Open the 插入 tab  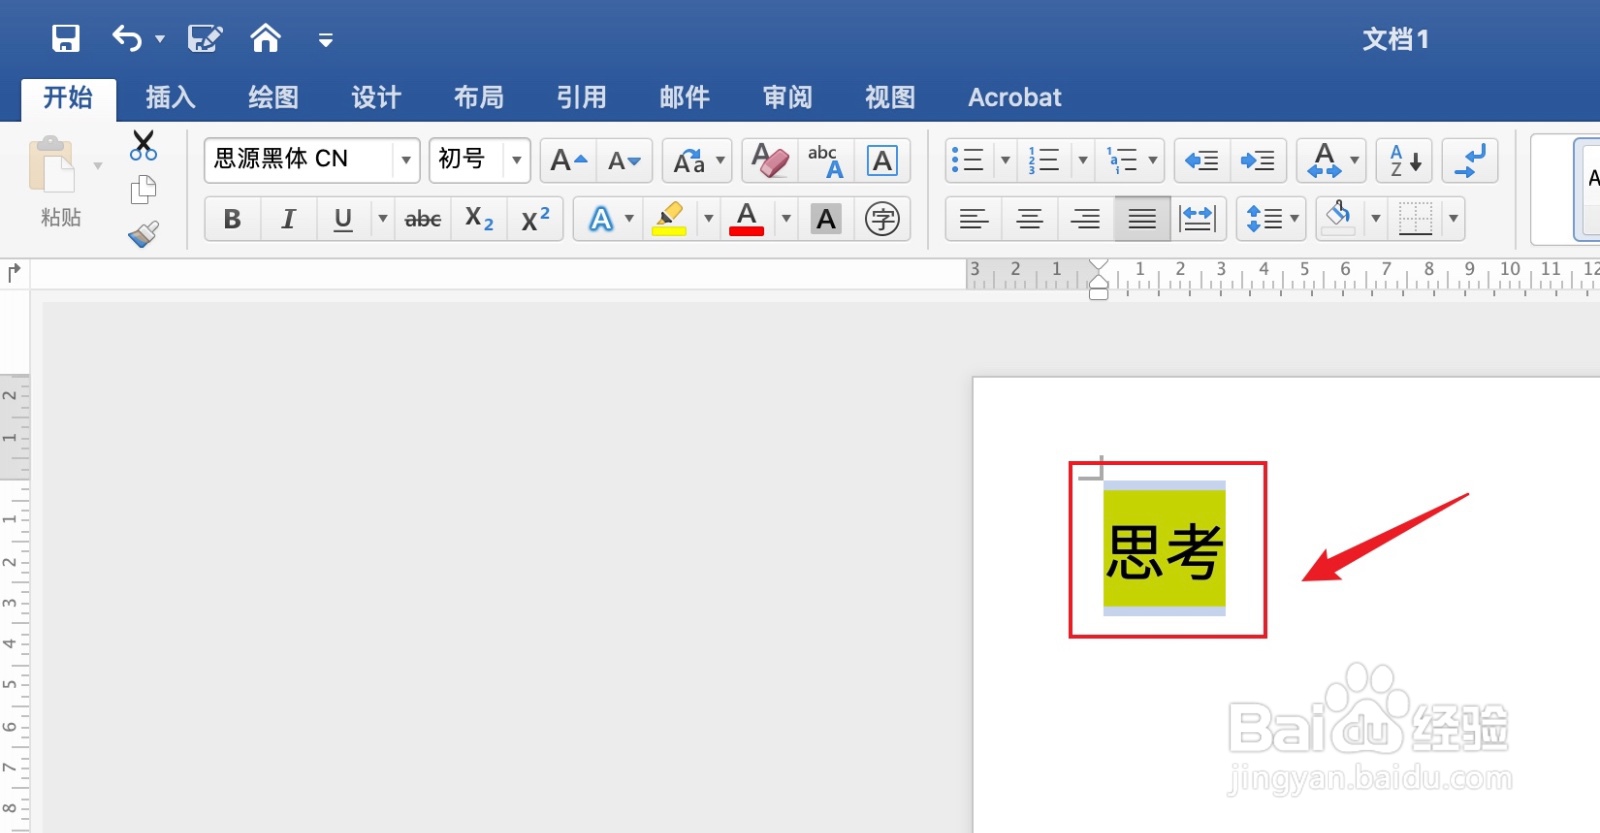tap(170, 97)
